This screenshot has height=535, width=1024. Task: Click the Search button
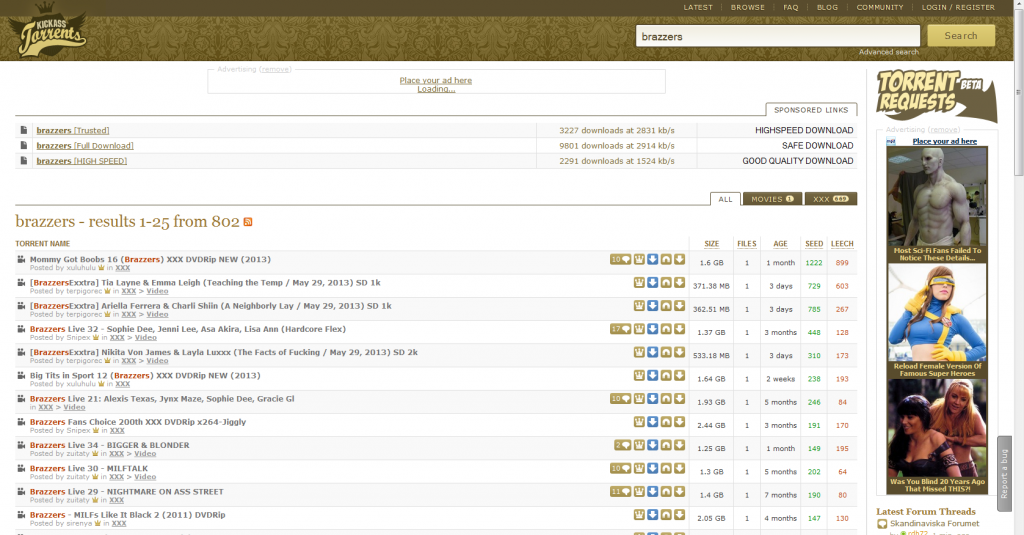click(961, 36)
